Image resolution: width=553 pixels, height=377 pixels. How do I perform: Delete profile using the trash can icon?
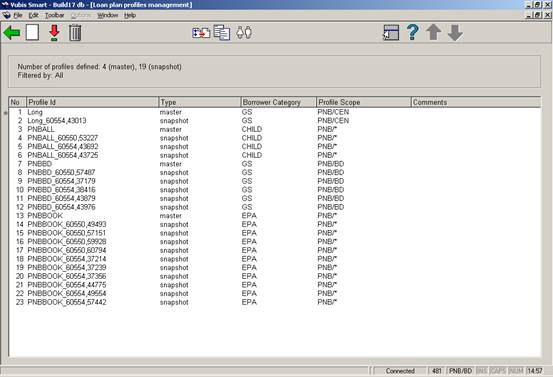click(75, 33)
